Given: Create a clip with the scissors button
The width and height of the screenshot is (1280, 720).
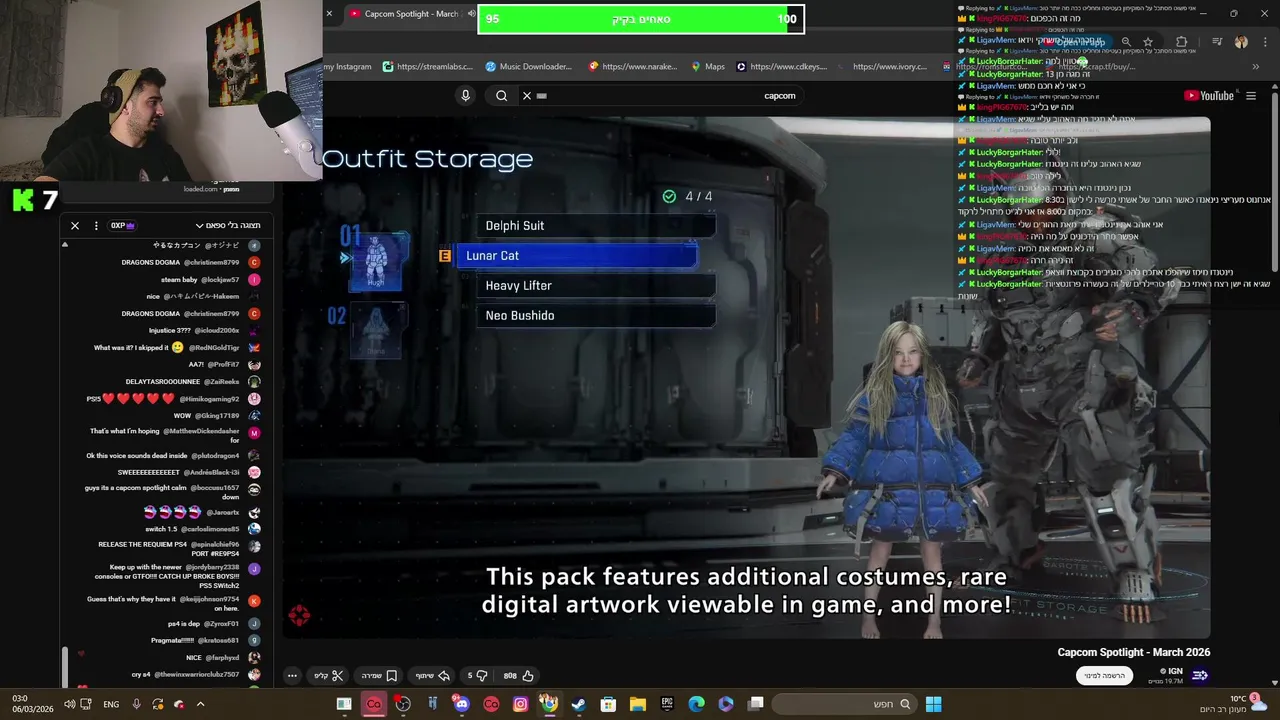Looking at the screenshot, I should tap(329, 676).
